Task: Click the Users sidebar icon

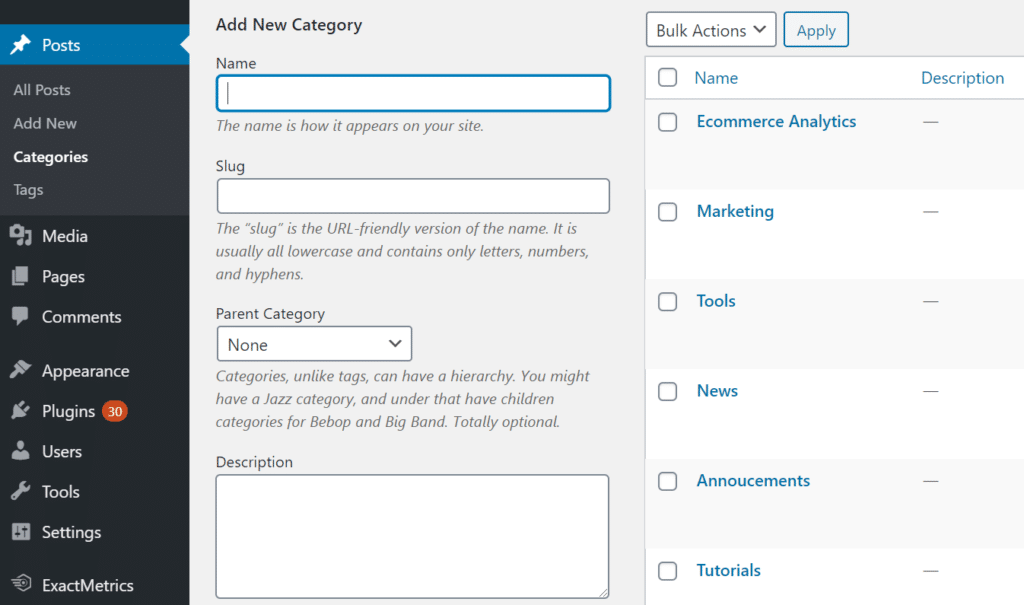Action: (x=22, y=451)
